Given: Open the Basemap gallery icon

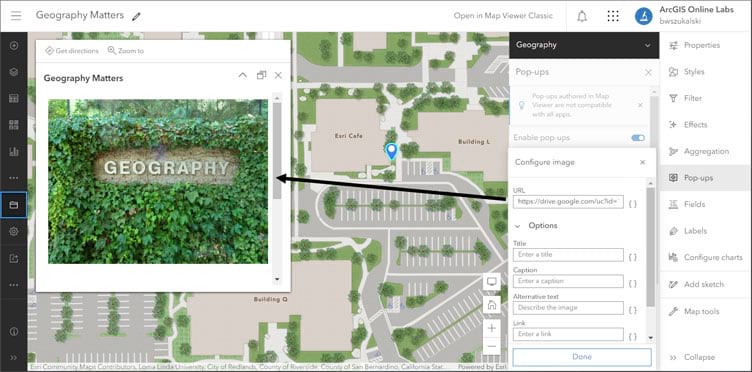Looking at the screenshot, I should [14, 125].
